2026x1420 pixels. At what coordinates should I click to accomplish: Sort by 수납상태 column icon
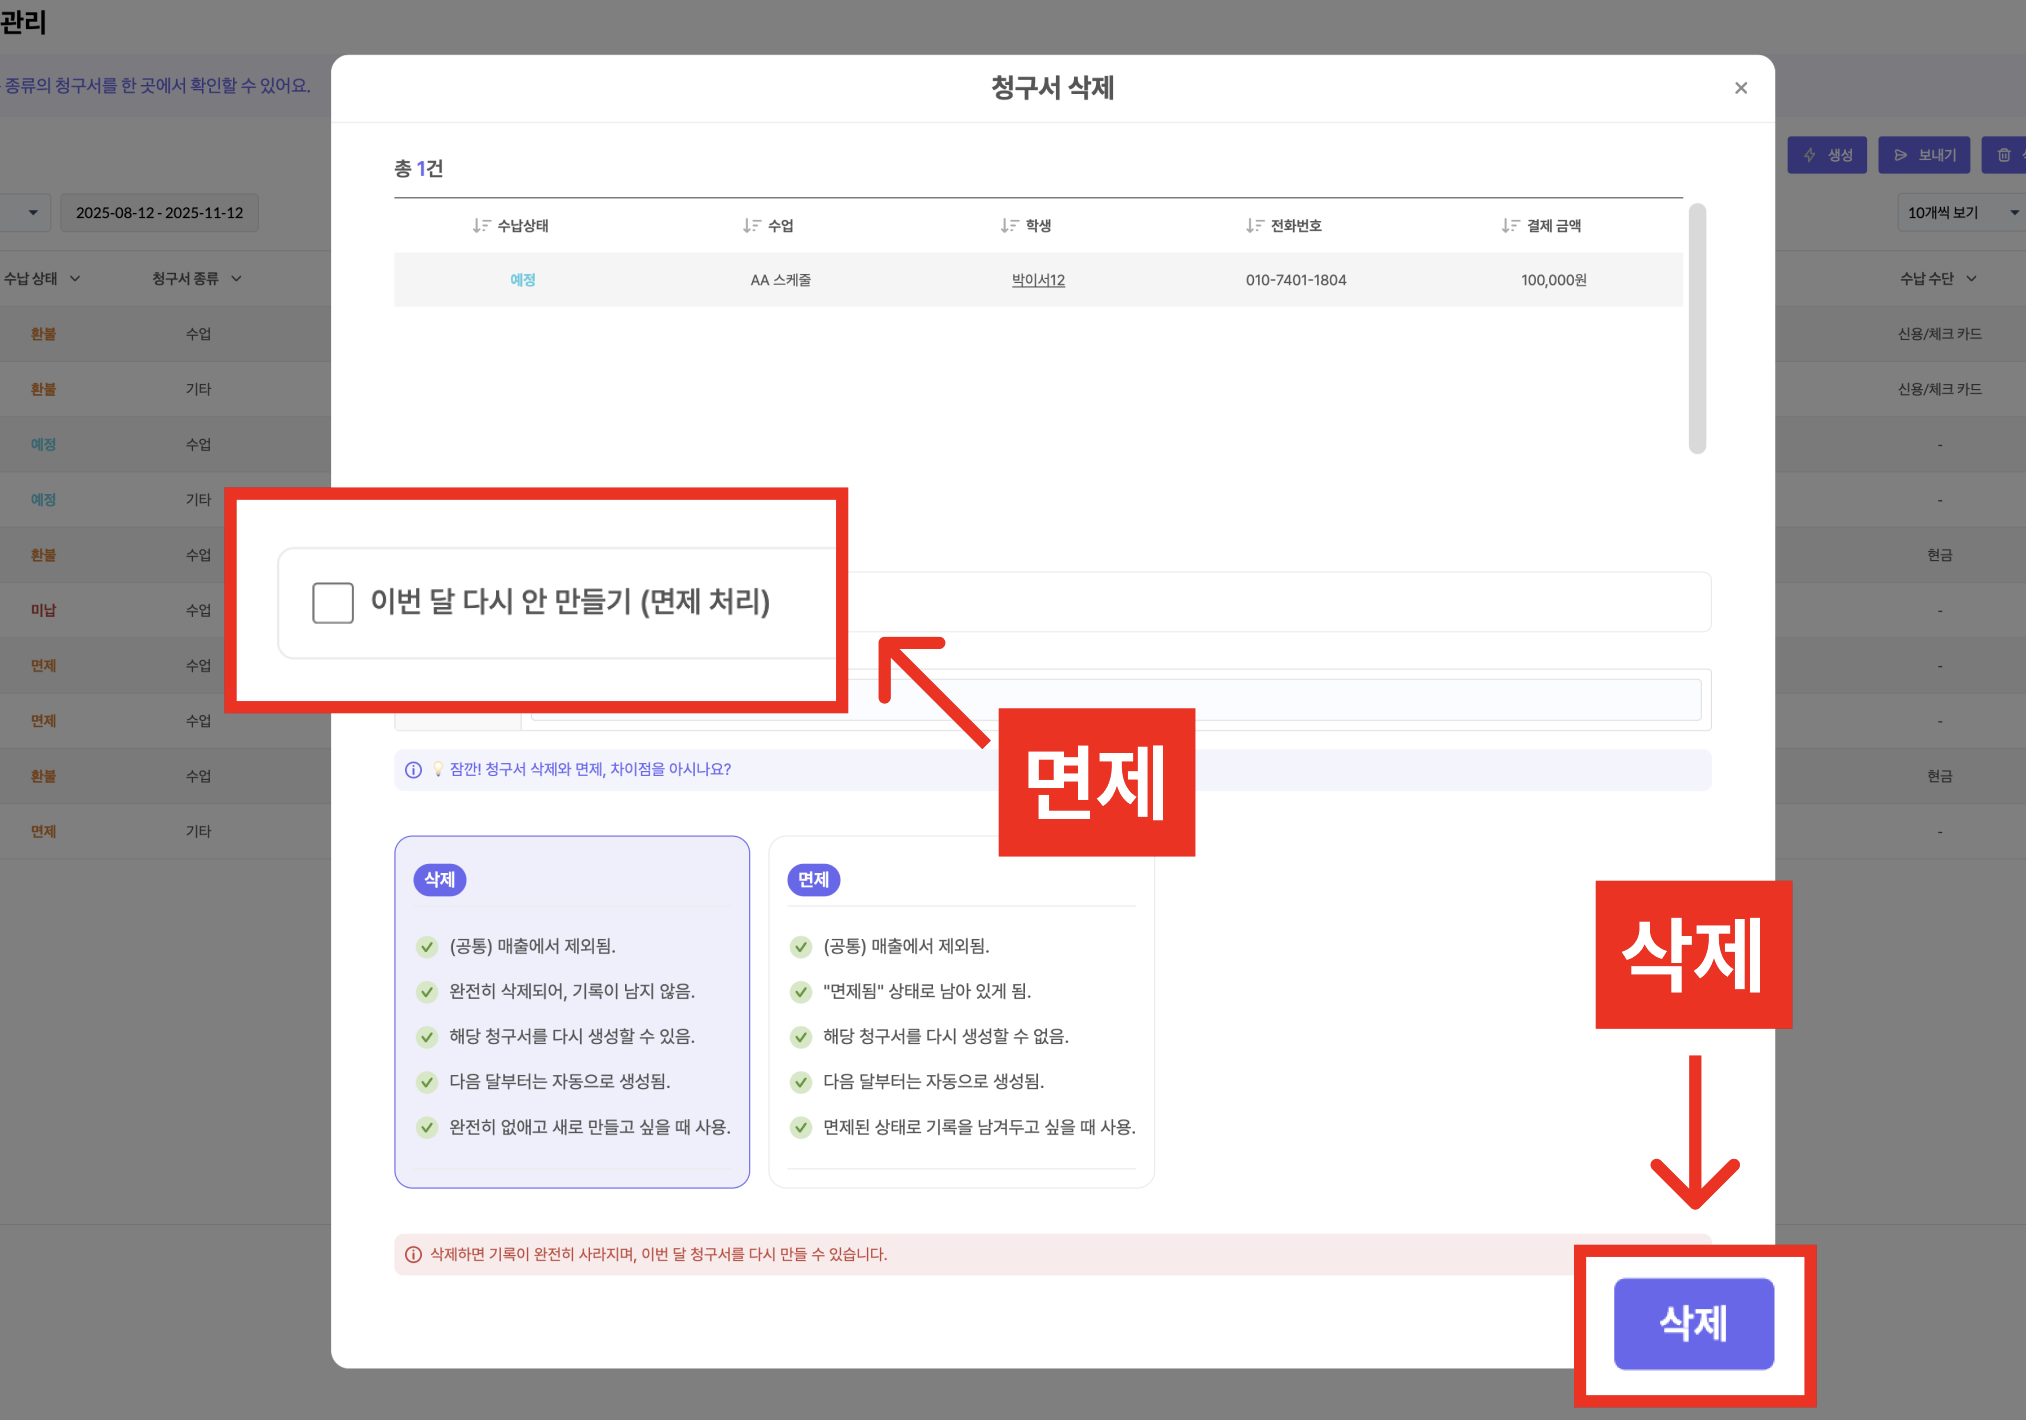[481, 226]
